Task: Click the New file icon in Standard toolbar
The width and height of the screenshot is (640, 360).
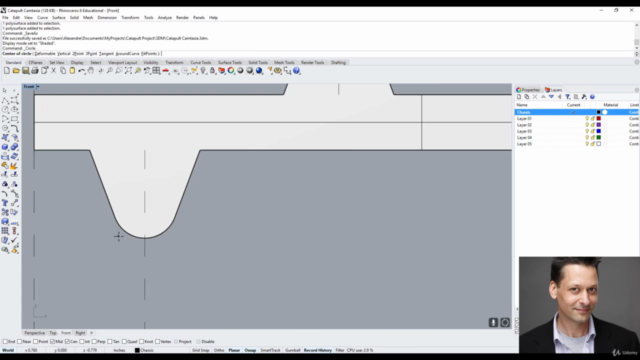Action: (7, 71)
